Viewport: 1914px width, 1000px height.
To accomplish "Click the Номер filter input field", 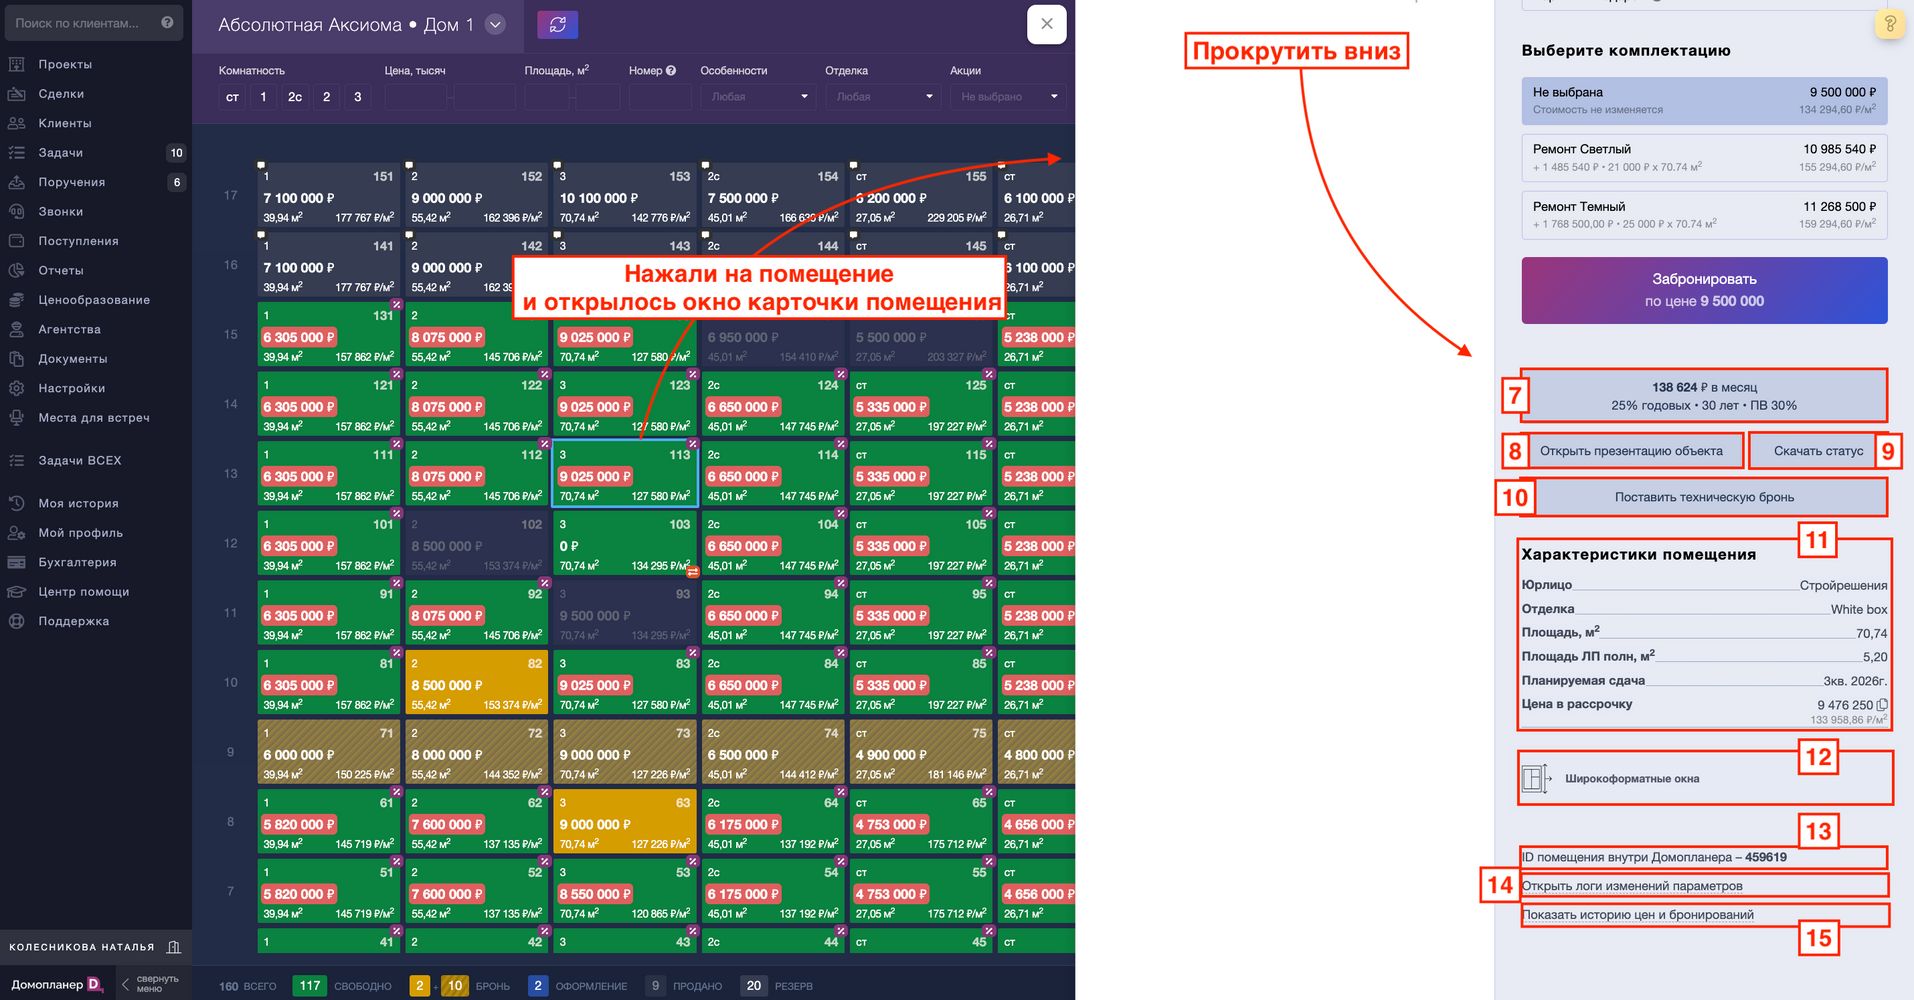I will tap(660, 97).
